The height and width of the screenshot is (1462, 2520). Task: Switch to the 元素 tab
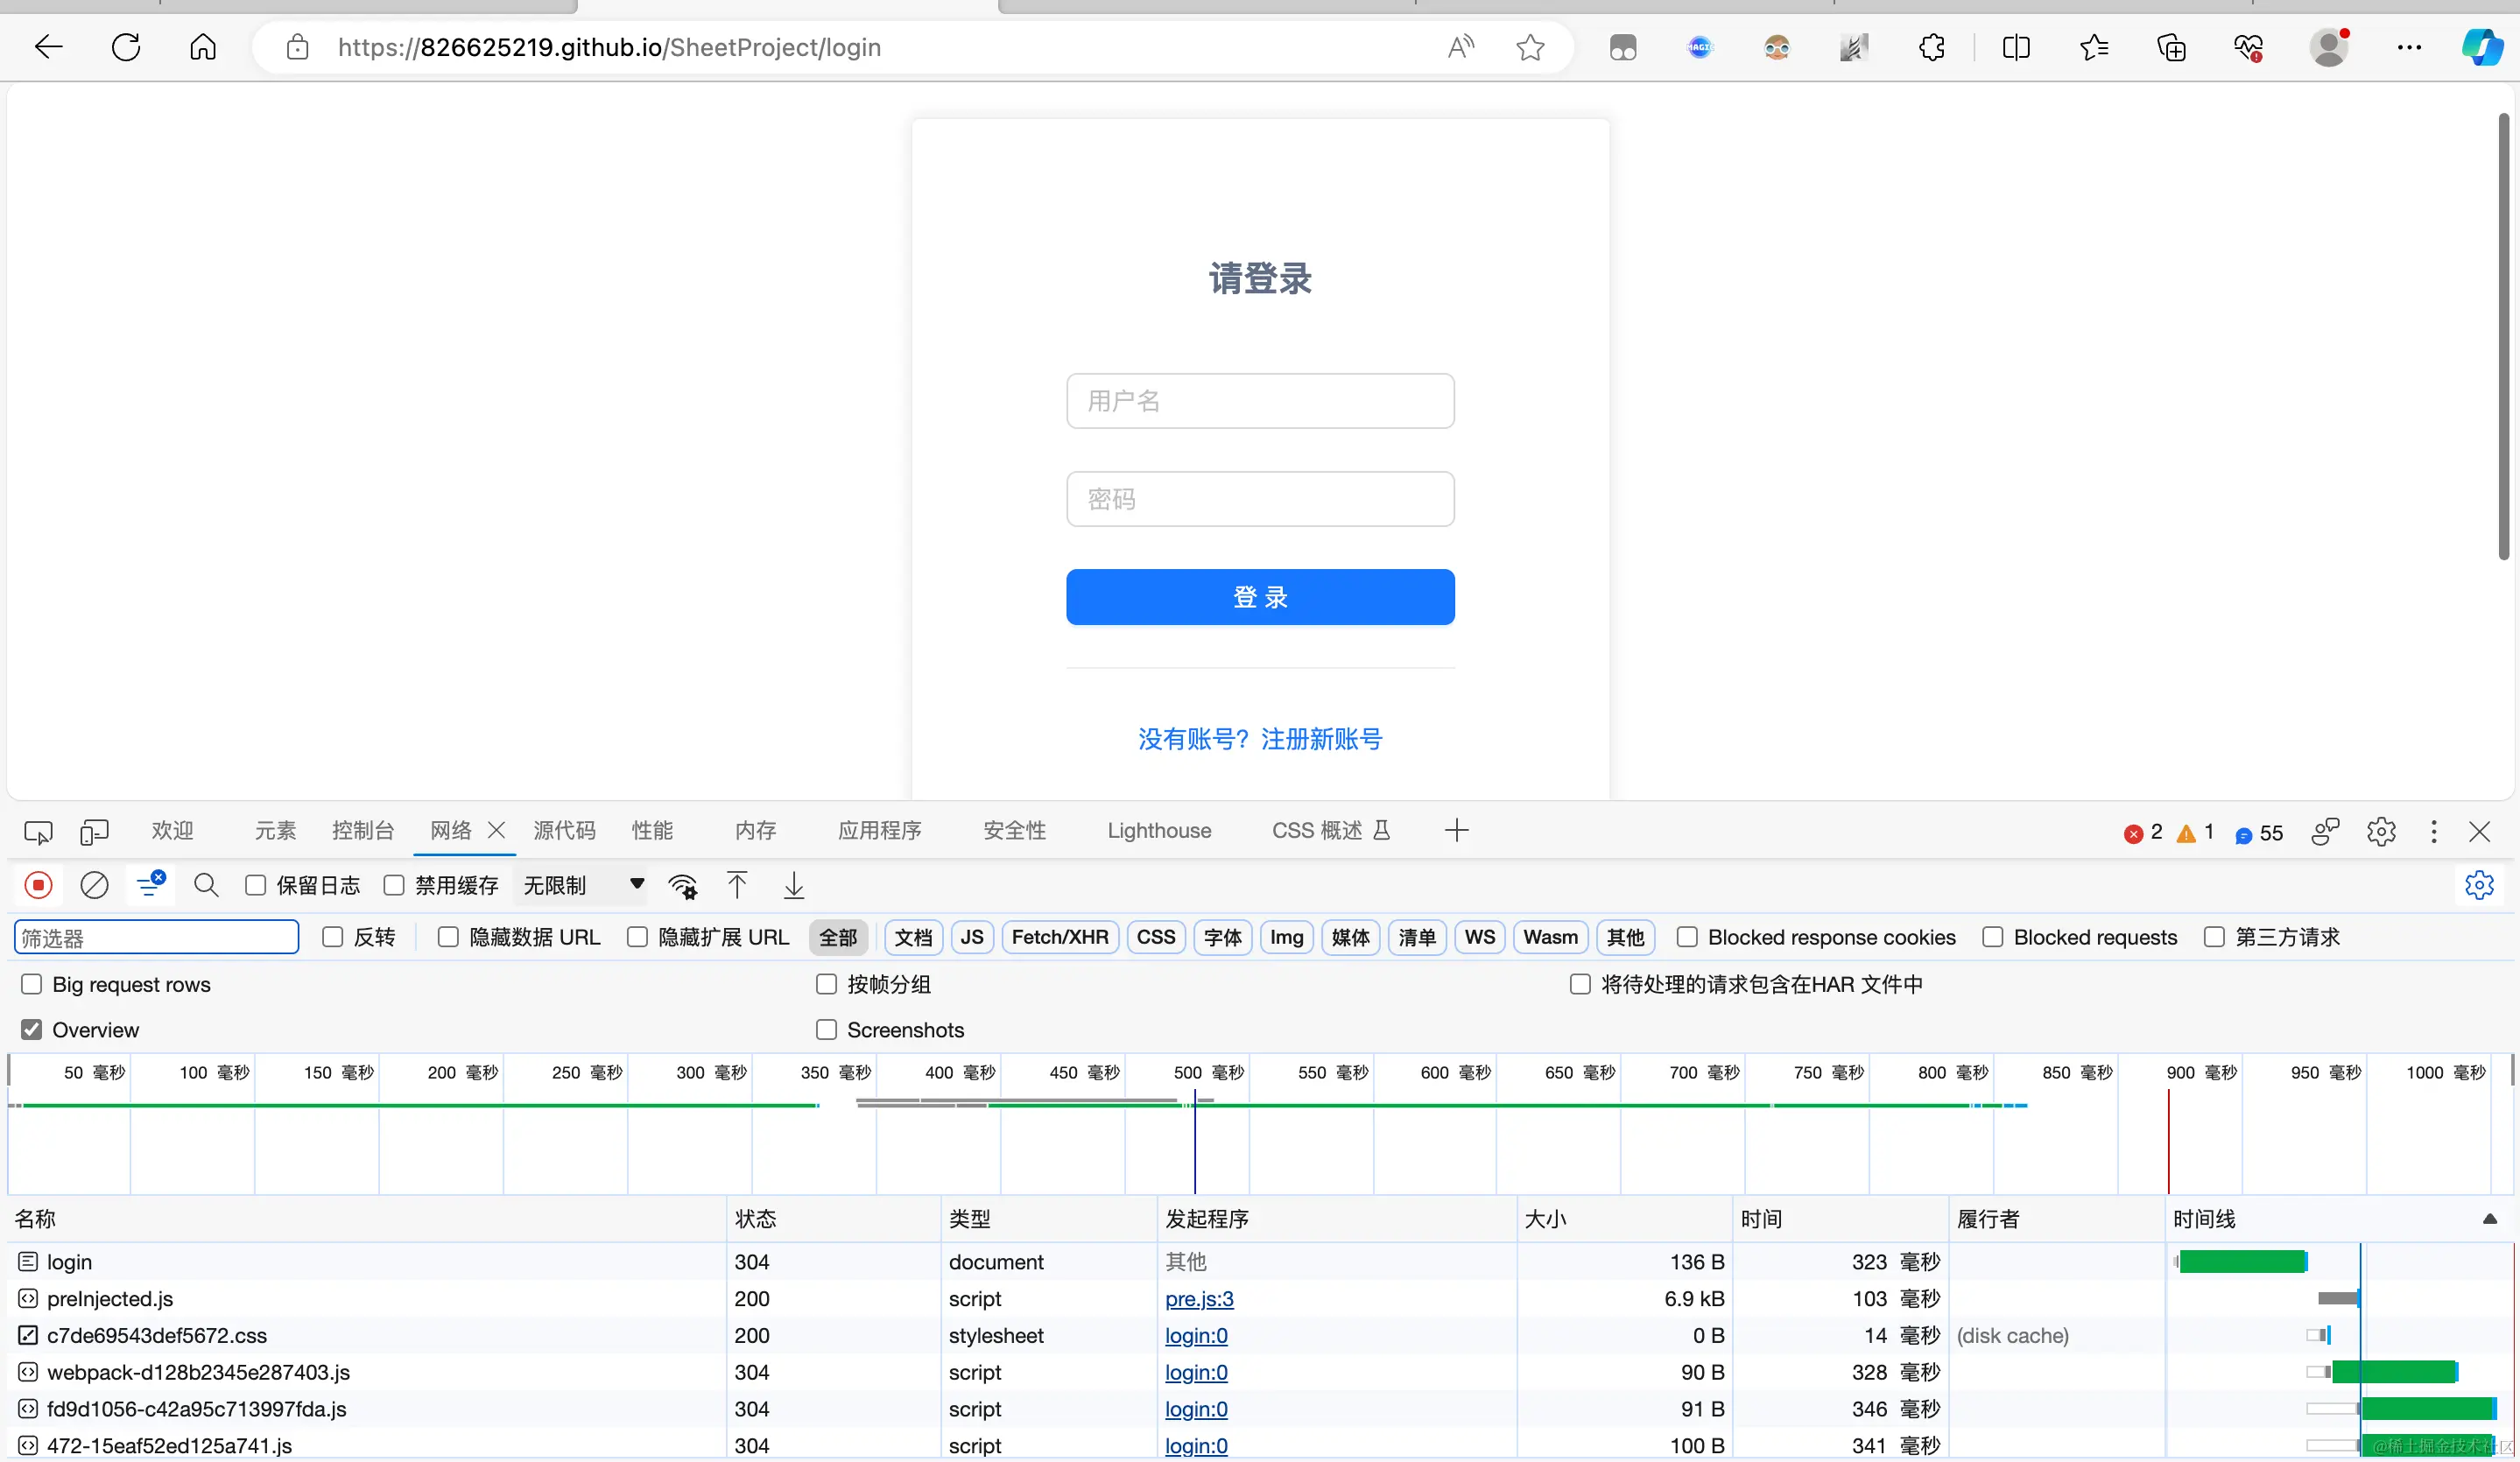click(x=275, y=830)
